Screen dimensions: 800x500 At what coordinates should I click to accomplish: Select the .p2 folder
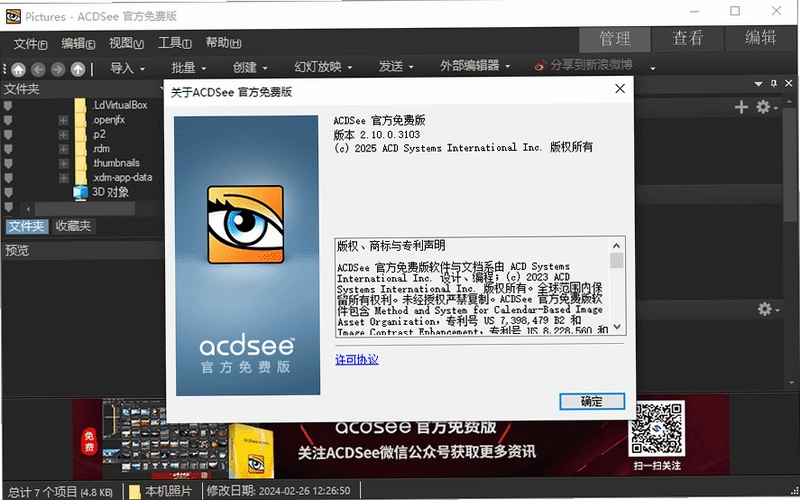(x=99, y=134)
